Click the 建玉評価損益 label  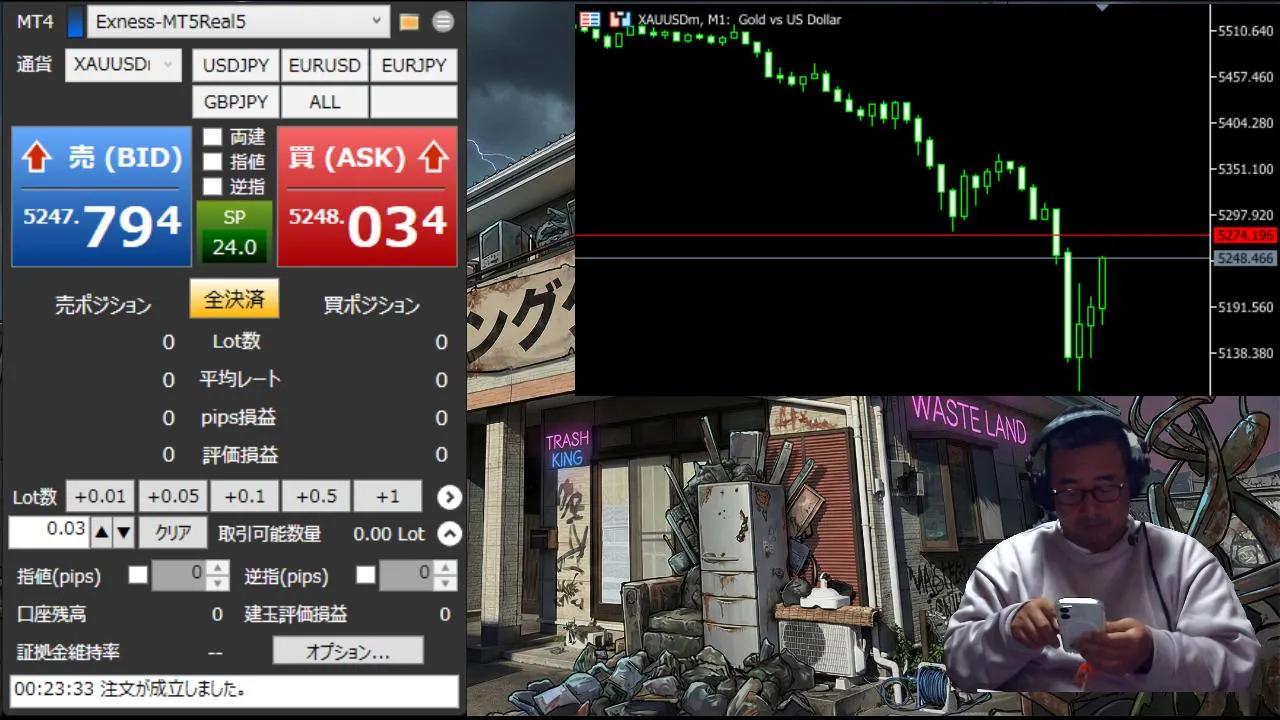click(296, 614)
